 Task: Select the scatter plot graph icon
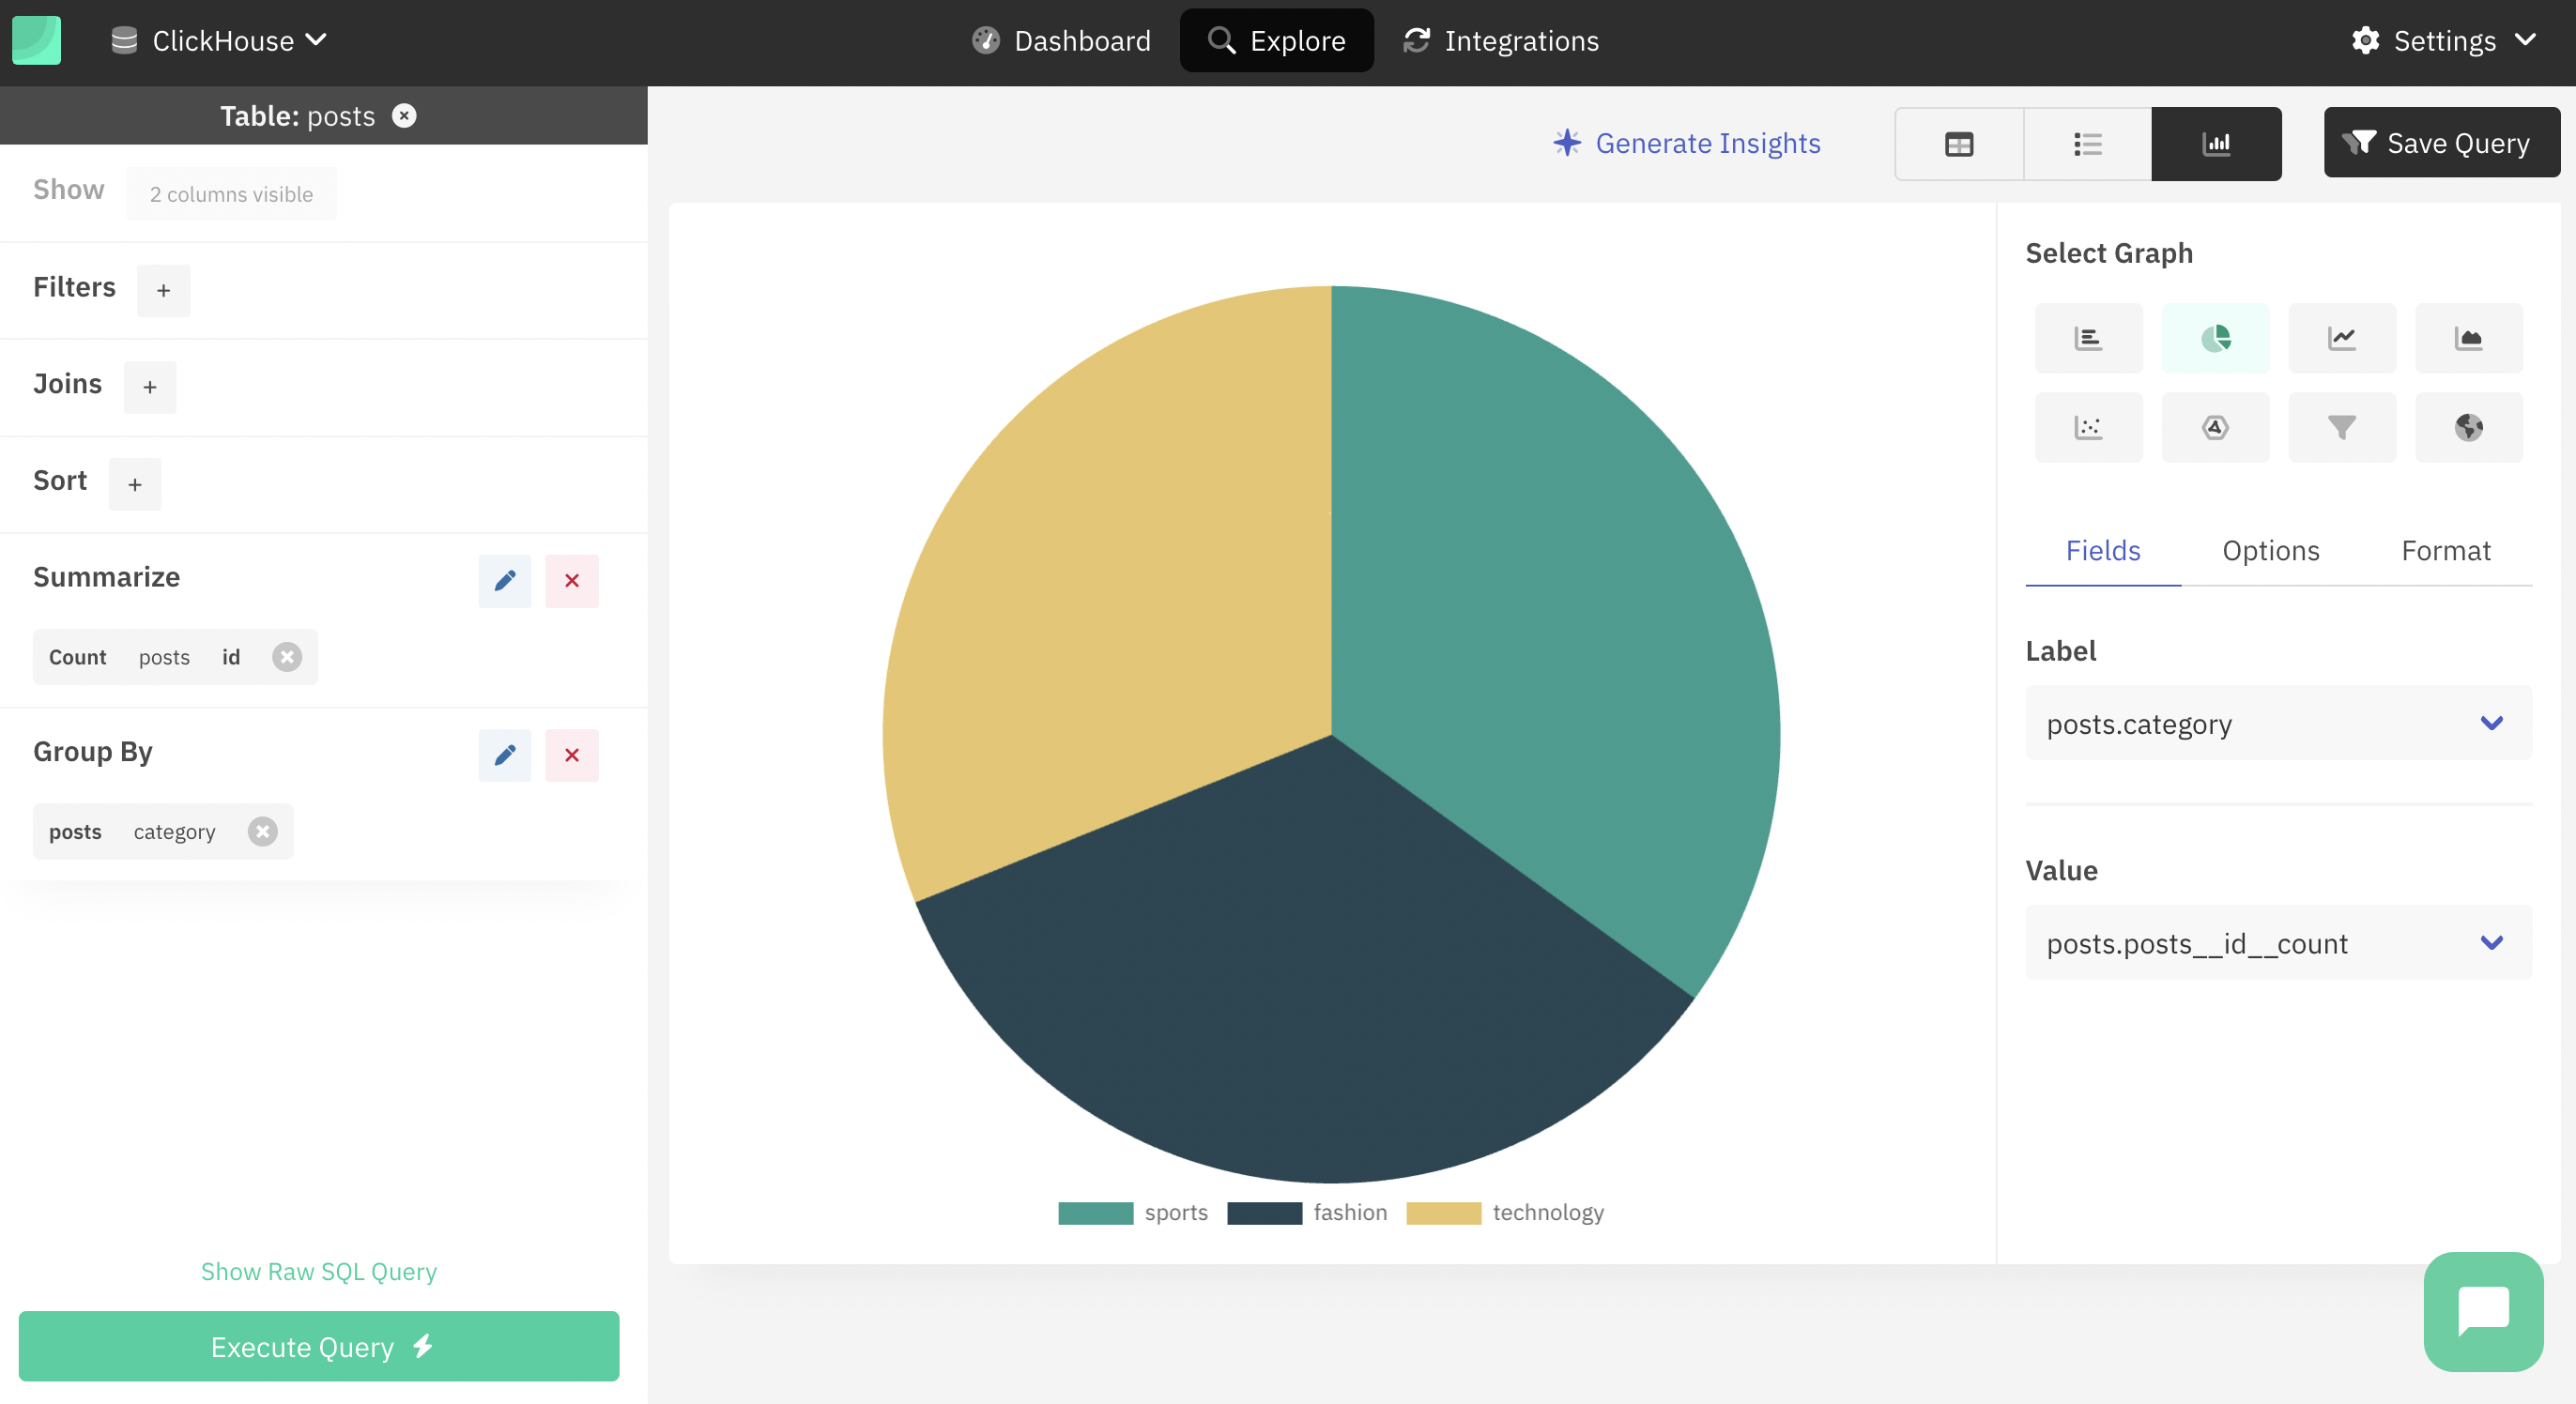coord(2089,425)
